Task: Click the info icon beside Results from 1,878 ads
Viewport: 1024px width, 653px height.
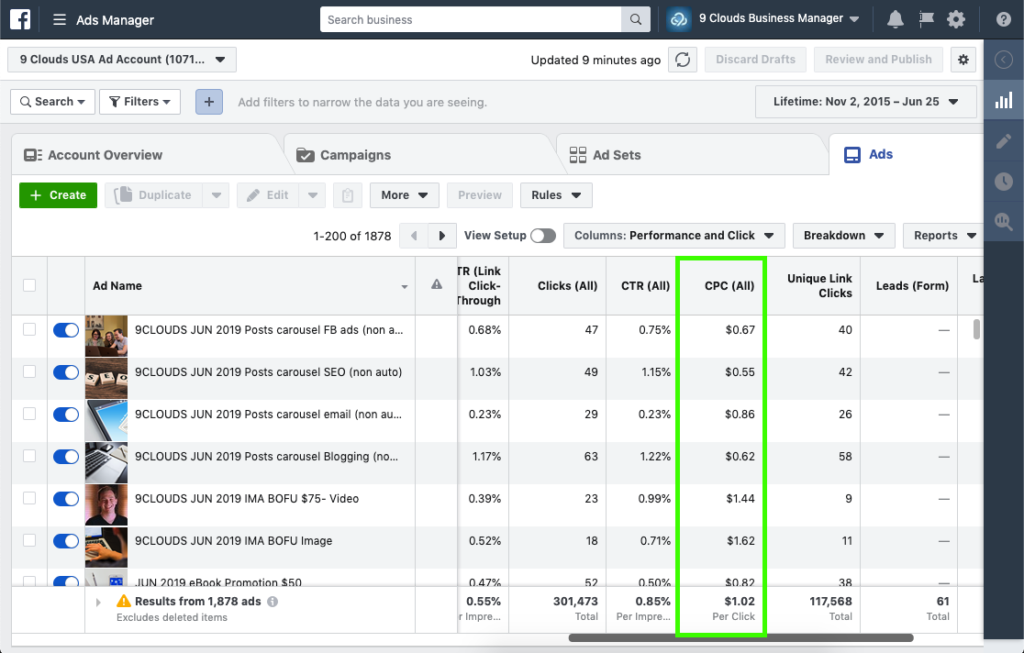Action: [272, 601]
